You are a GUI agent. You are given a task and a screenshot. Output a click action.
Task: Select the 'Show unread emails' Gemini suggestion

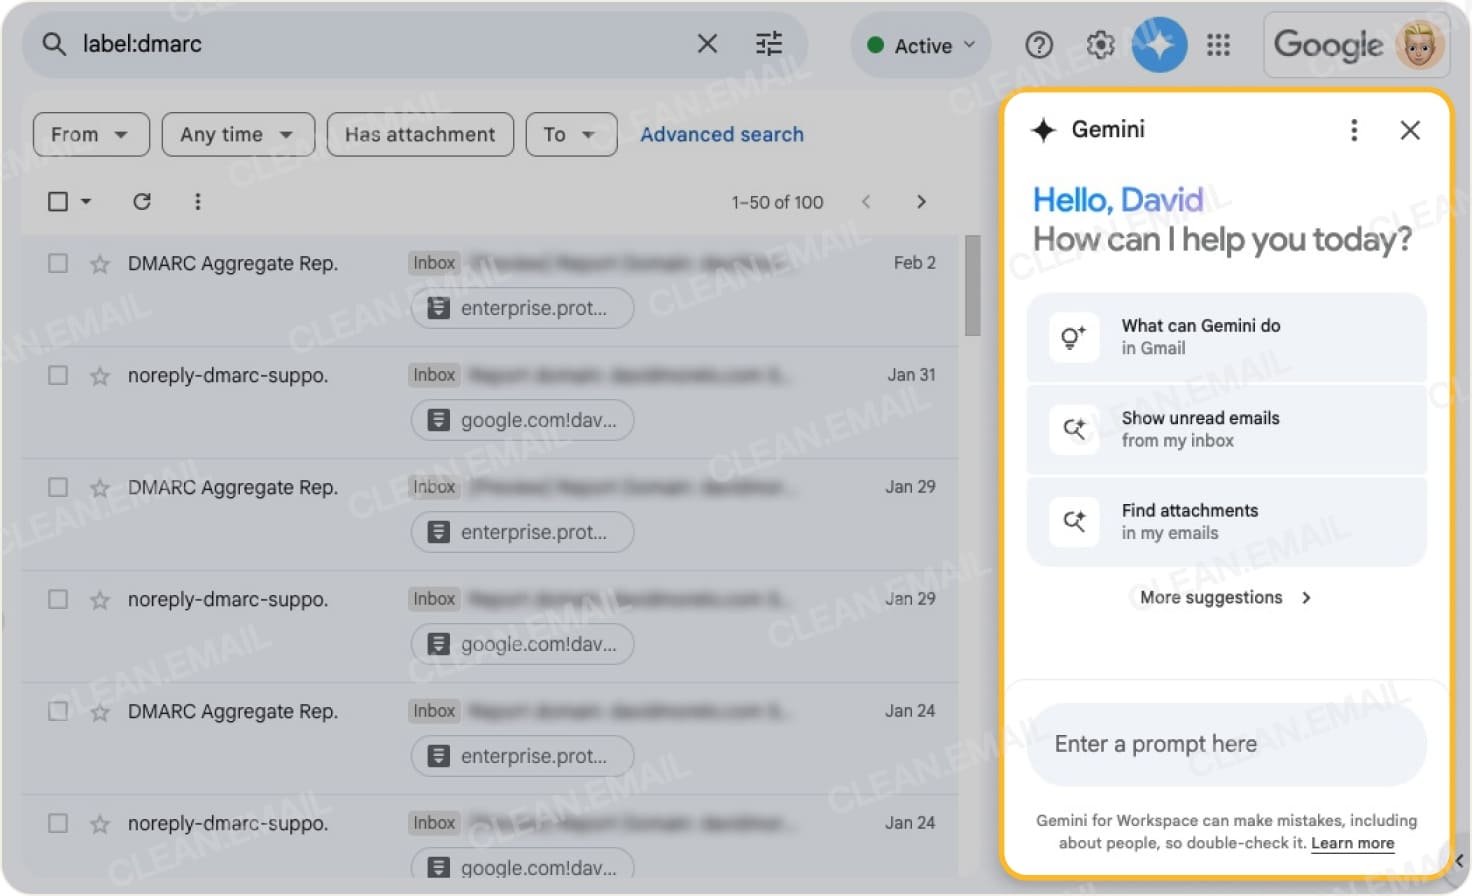tap(1226, 429)
